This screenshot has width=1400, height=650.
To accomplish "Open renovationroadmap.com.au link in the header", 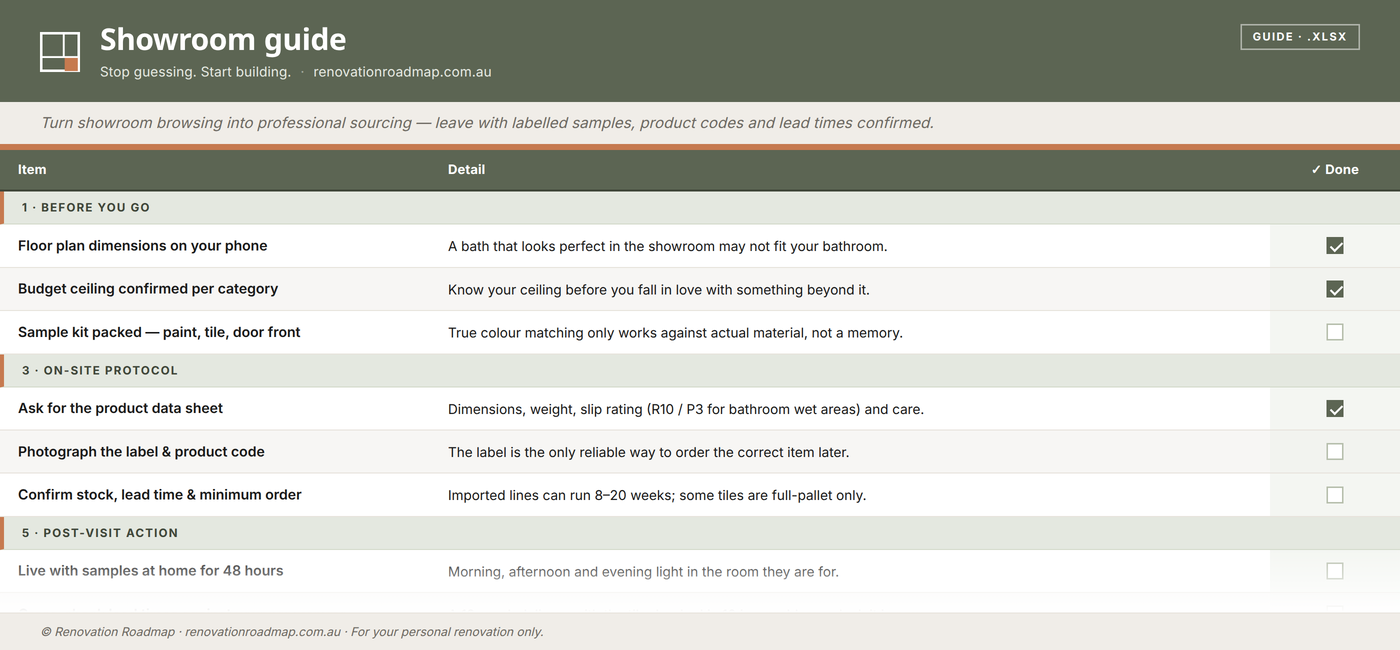I will 402,72.
